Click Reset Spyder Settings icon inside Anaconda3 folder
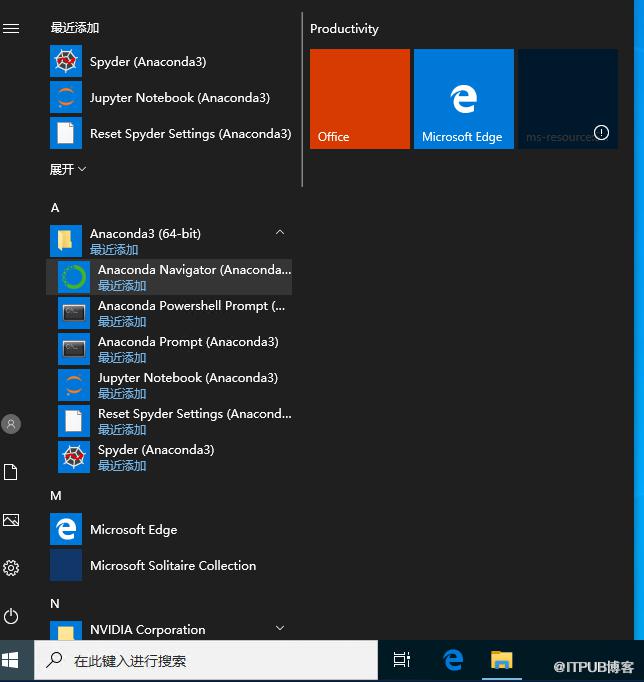Image resolution: width=644 pixels, height=682 pixels. click(74, 421)
